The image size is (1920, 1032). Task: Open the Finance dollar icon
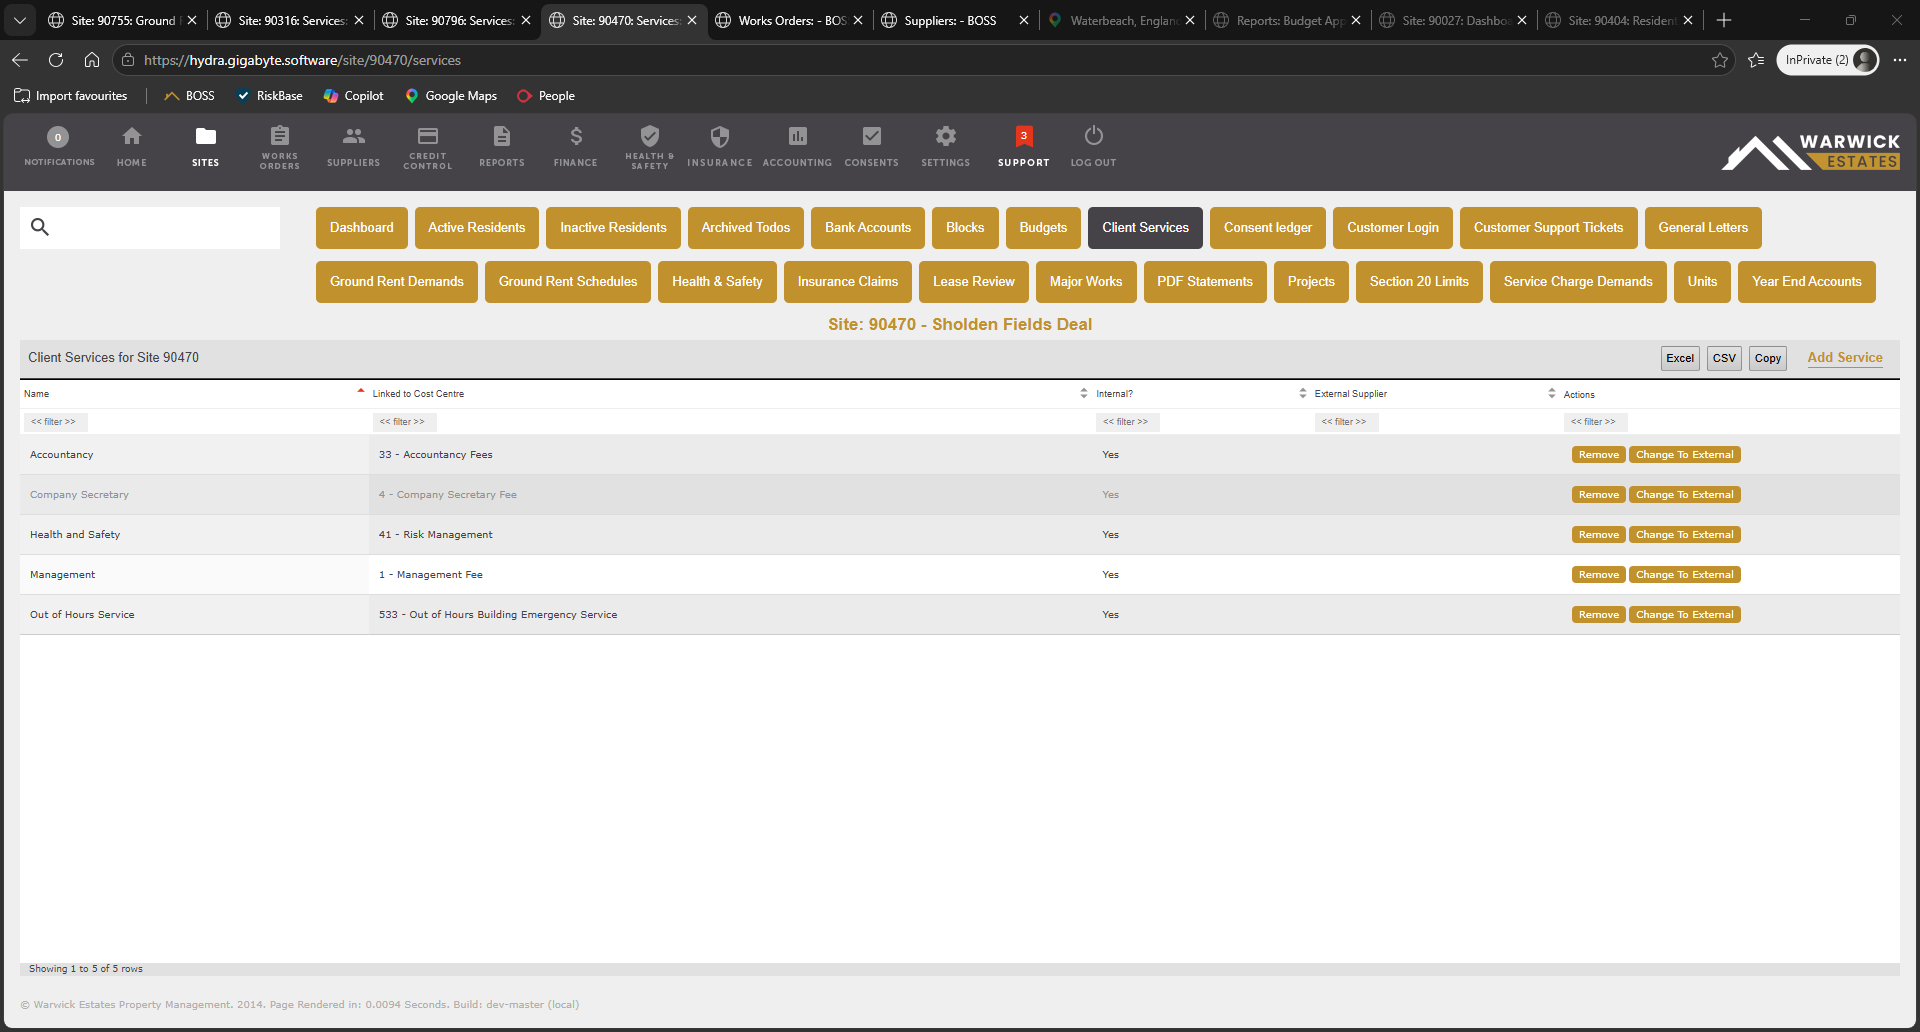coord(576,136)
